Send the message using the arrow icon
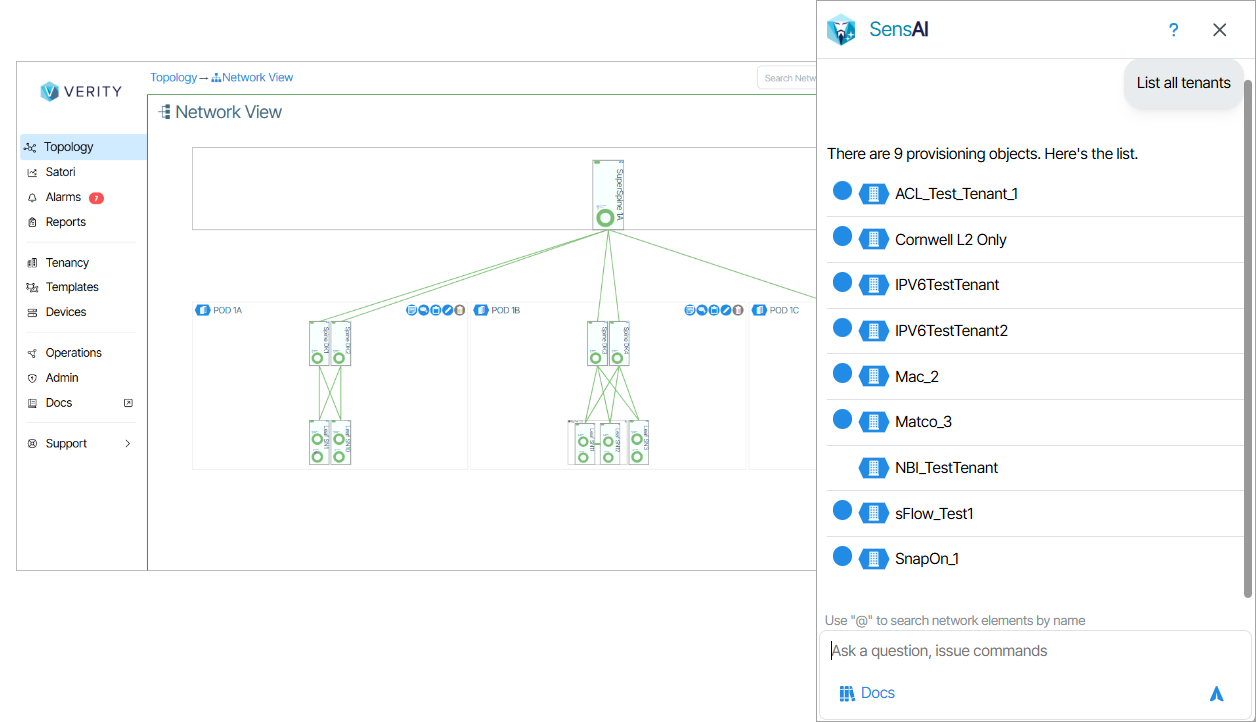Image resolution: width=1256 pixels, height=722 pixels. tap(1216, 693)
